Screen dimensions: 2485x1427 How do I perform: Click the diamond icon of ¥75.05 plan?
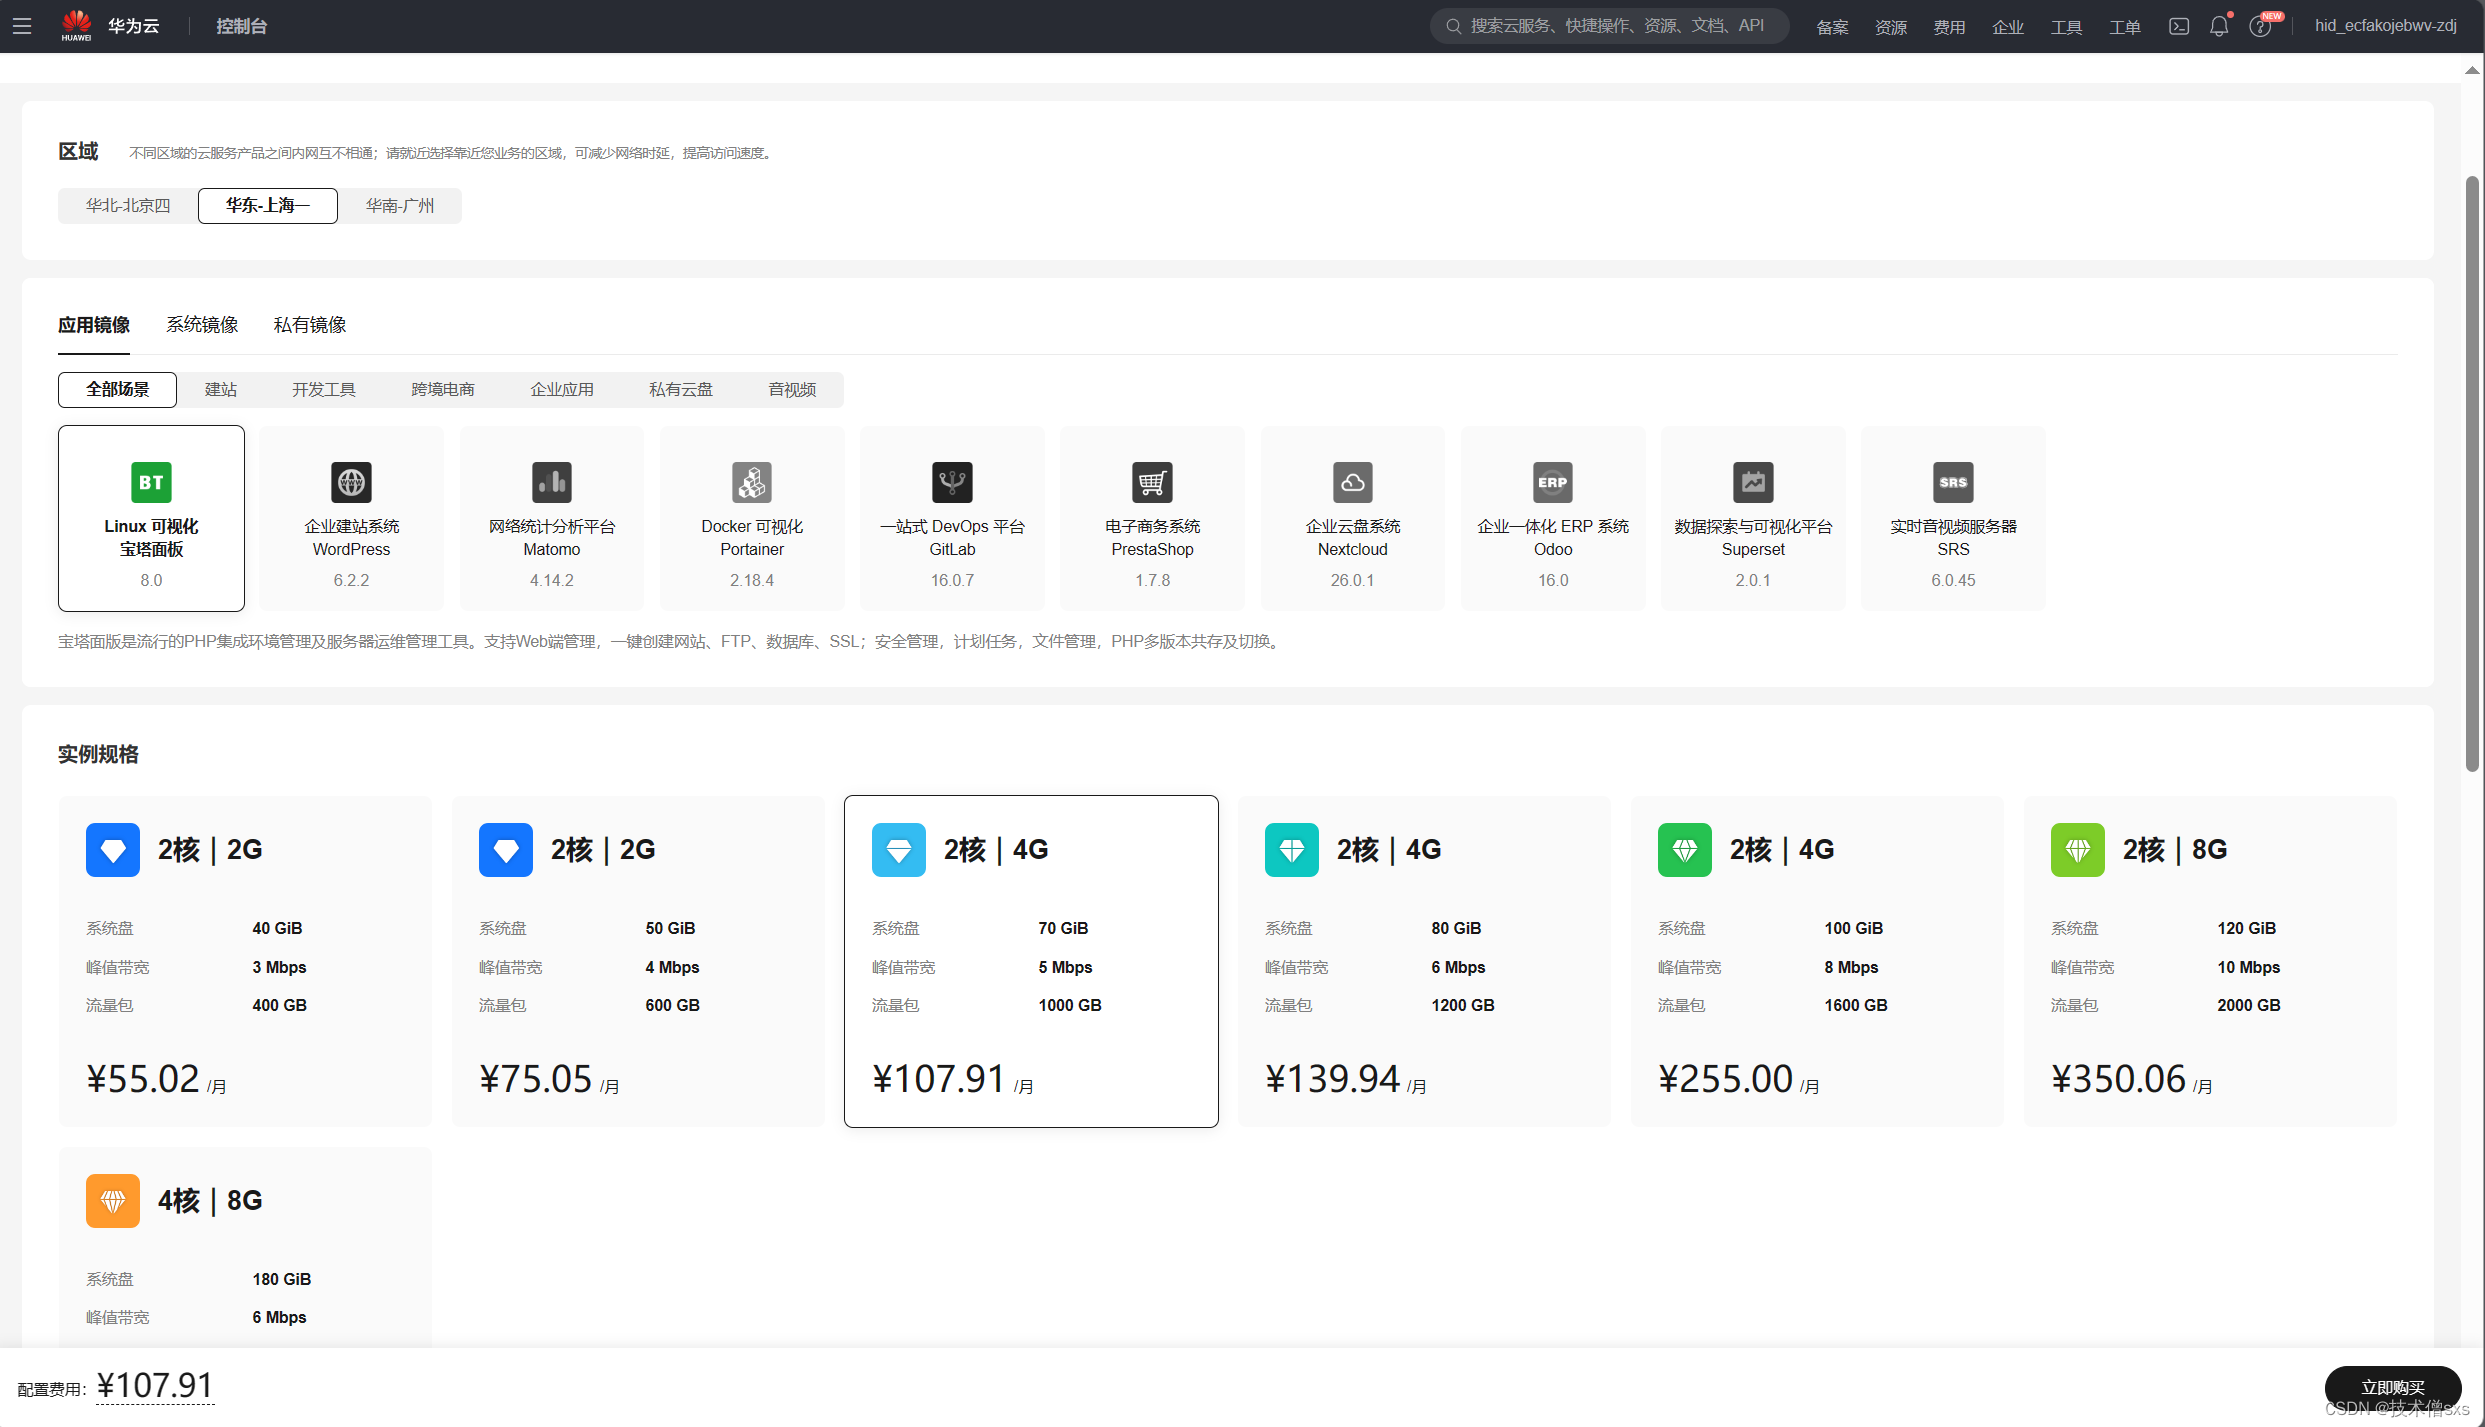tap(506, 850)
